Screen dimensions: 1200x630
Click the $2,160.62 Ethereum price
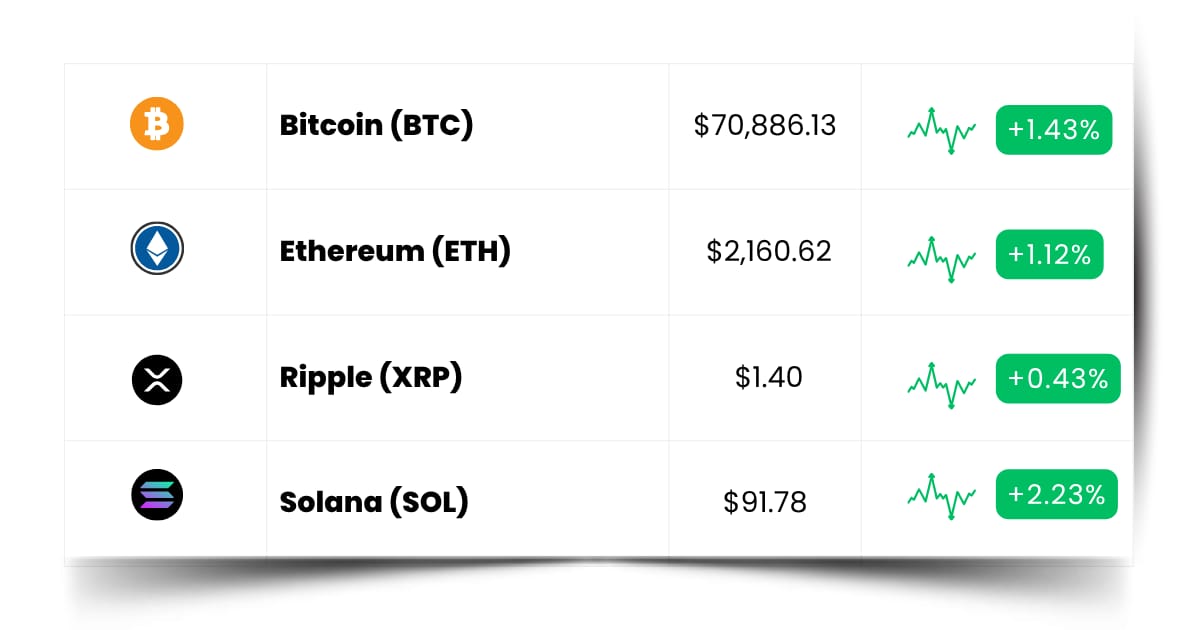(x=769, y=251)
